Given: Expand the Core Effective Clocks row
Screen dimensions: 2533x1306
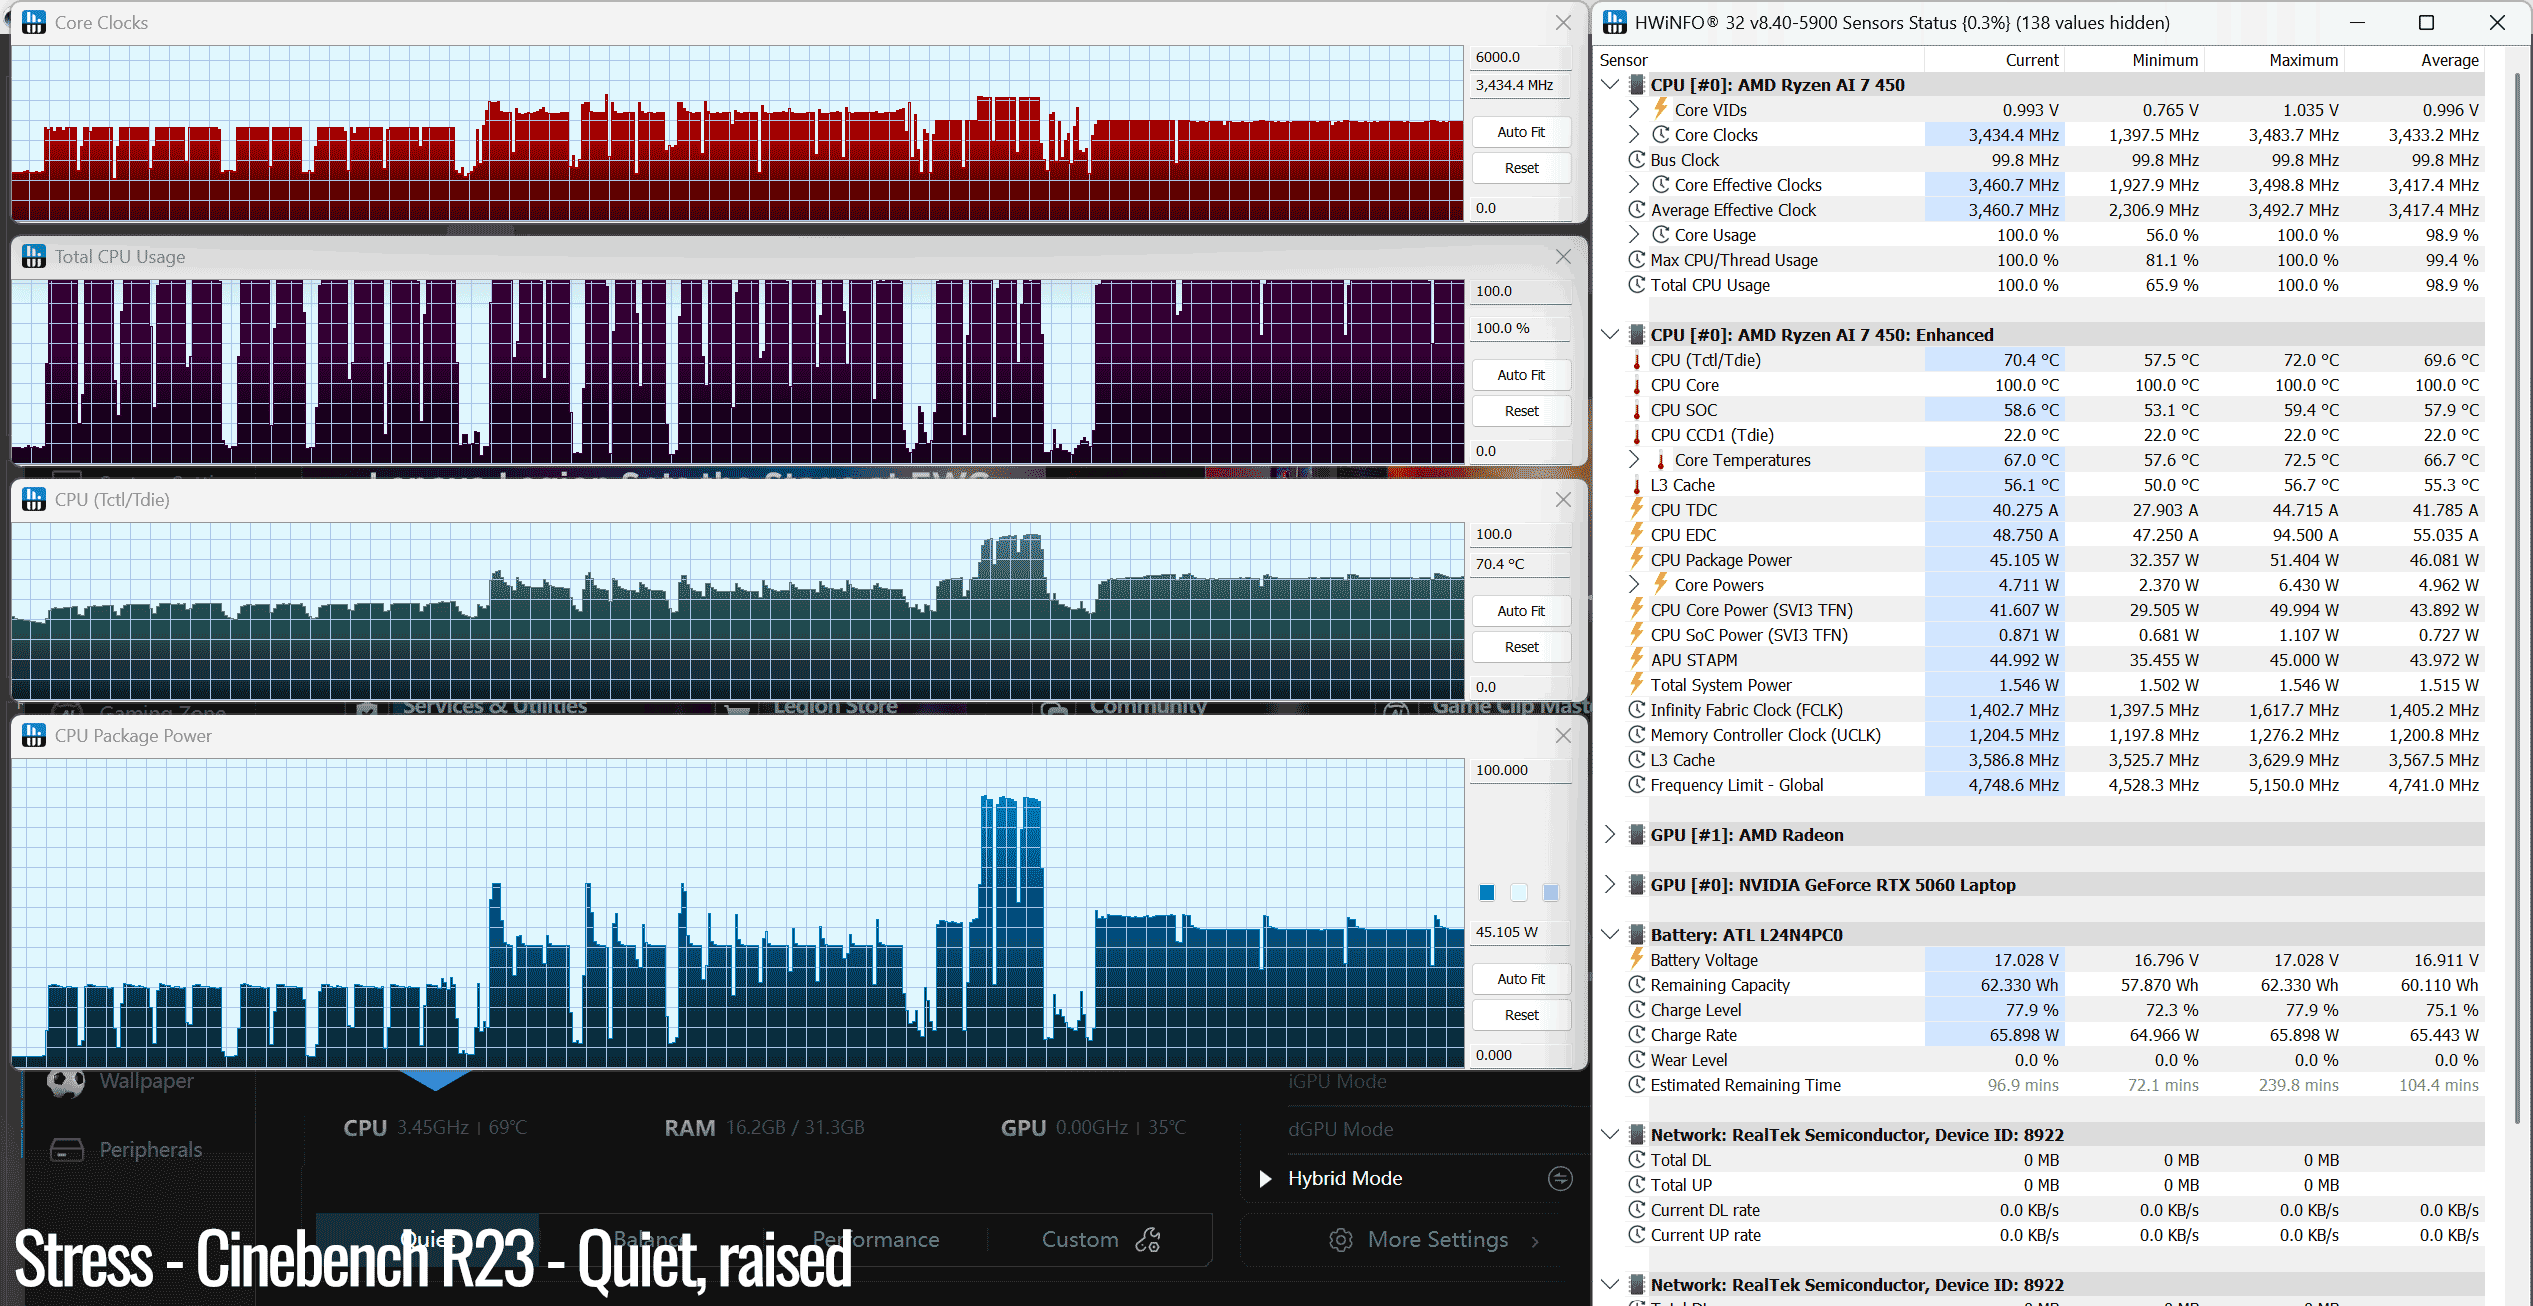Looking at the screenshot, I should tap(1634, 184).
